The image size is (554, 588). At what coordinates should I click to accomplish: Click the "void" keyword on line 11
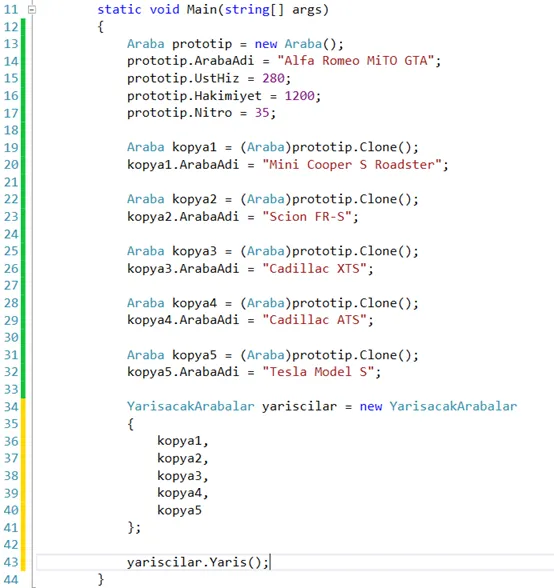(x=164, y=9)
